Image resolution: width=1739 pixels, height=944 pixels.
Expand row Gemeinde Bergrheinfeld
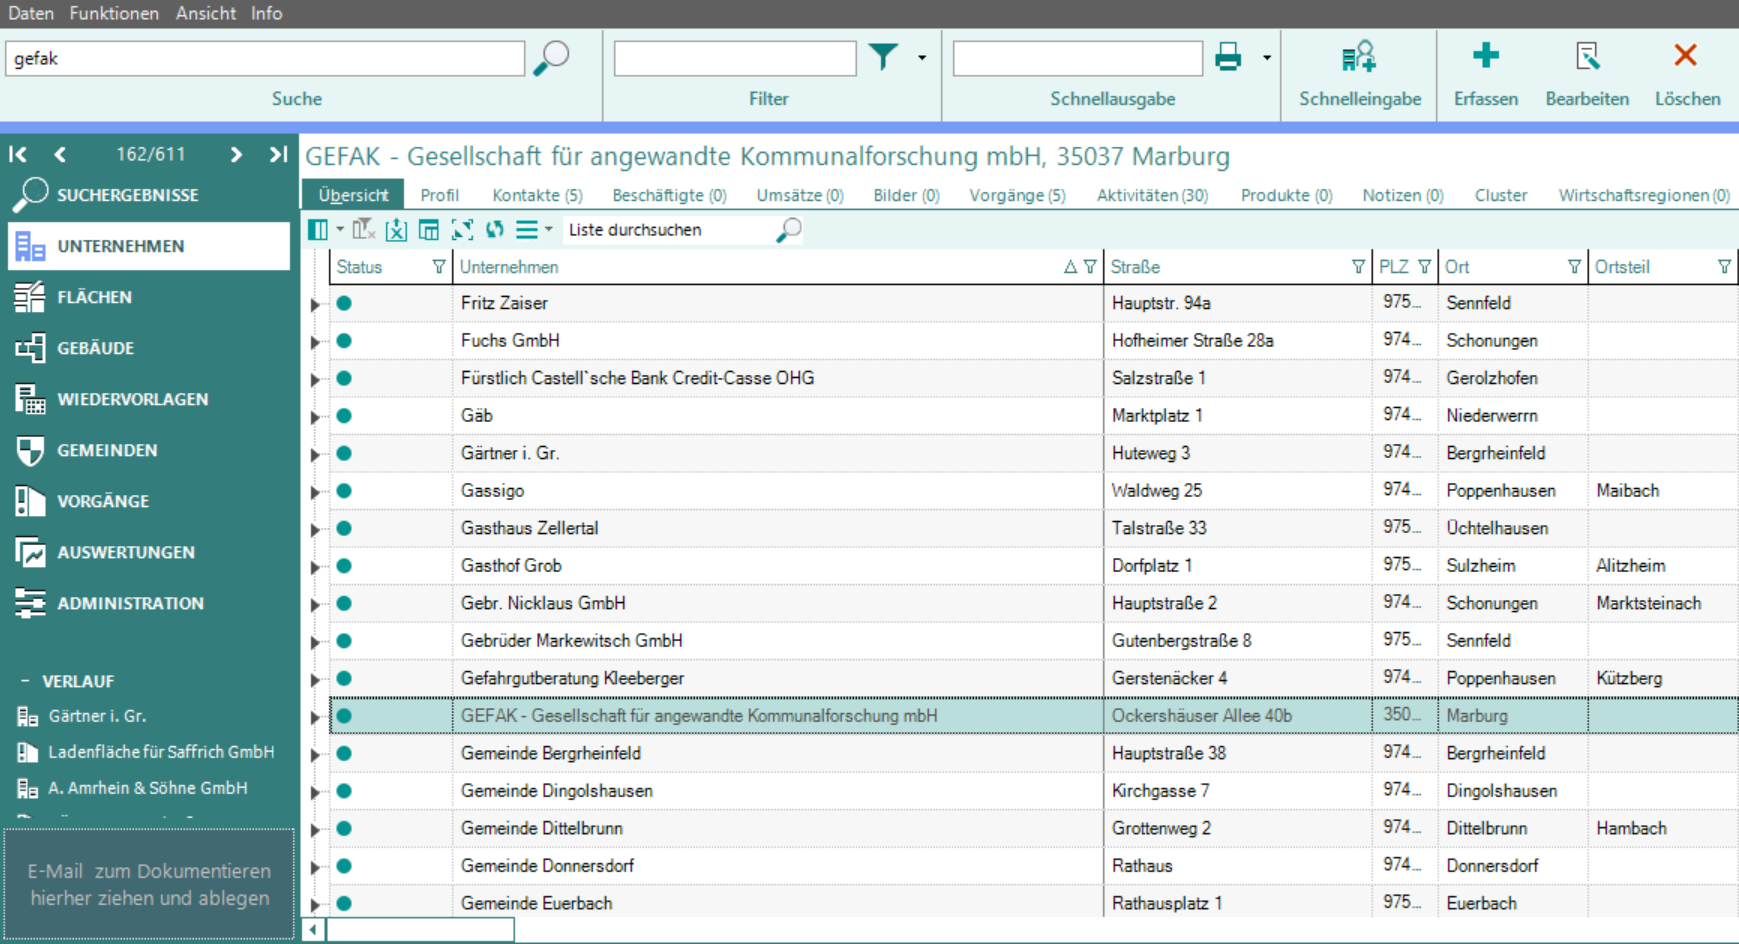pos(315,755)
